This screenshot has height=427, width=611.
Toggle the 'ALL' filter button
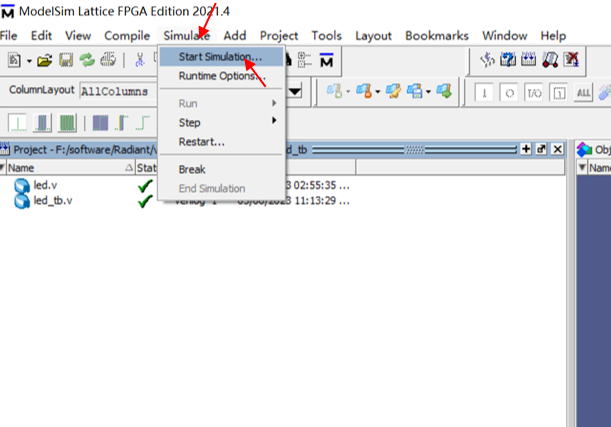(x=583, y=93)
